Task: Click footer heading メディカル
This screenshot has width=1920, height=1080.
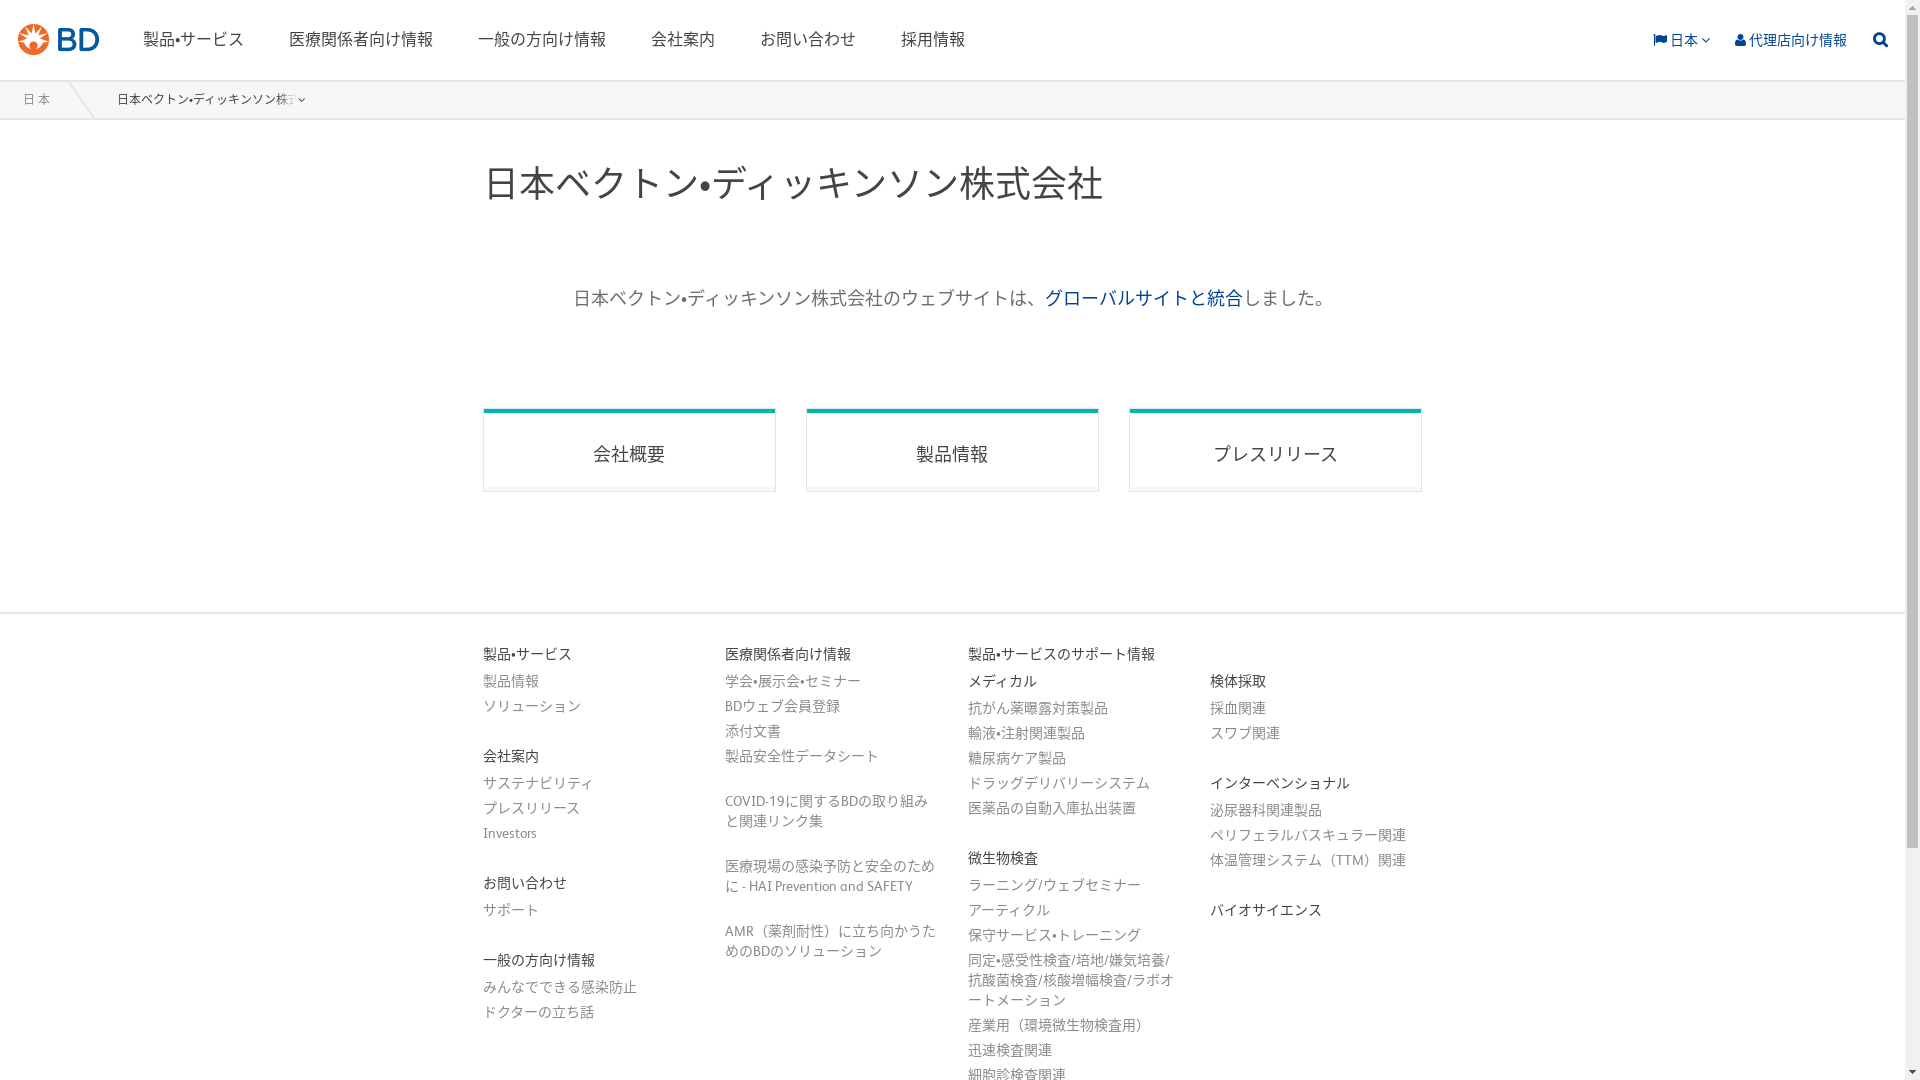Action: click(x=1002, y=681)
